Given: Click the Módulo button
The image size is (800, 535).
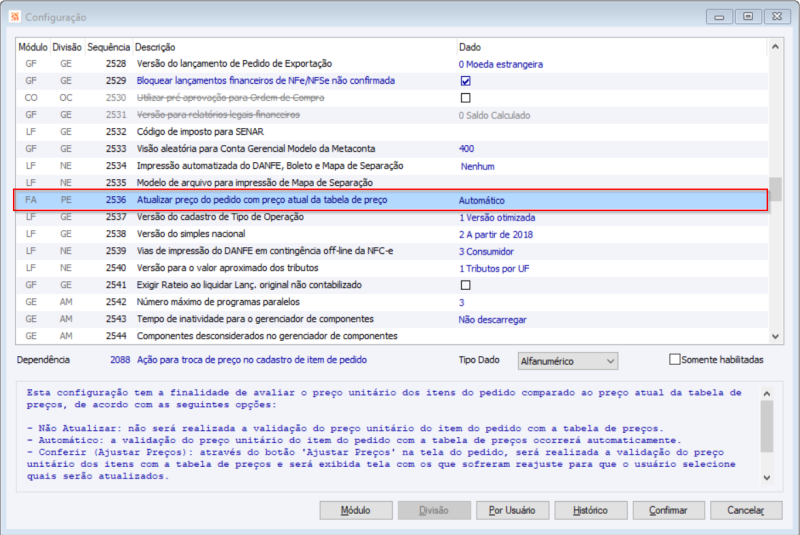Looking at the screenshot, I should [x=356, y=510].
